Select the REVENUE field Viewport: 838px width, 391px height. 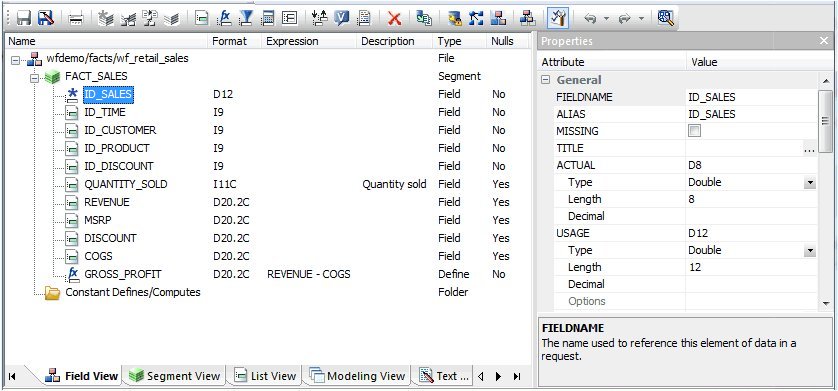107,202
